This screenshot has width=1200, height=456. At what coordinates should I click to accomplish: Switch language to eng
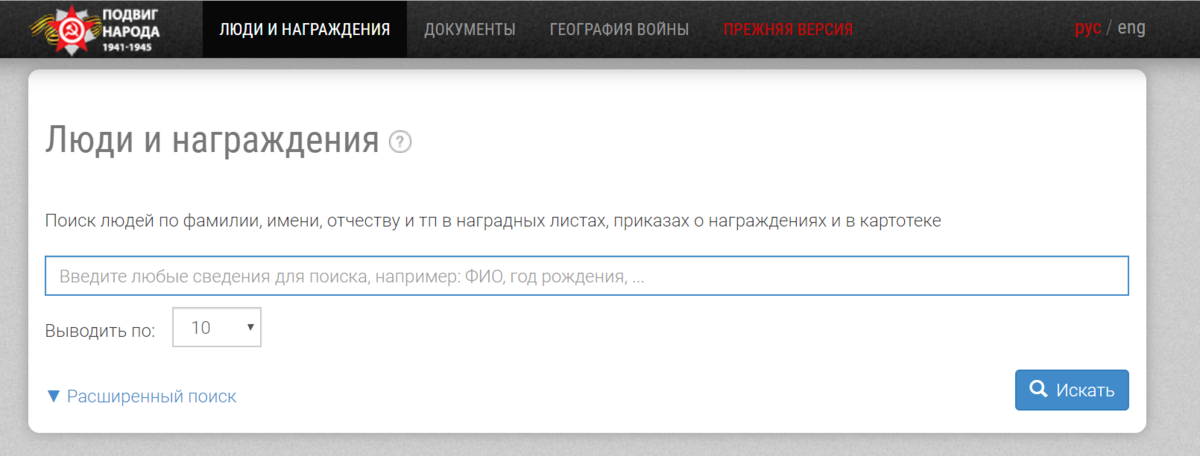1131,28
